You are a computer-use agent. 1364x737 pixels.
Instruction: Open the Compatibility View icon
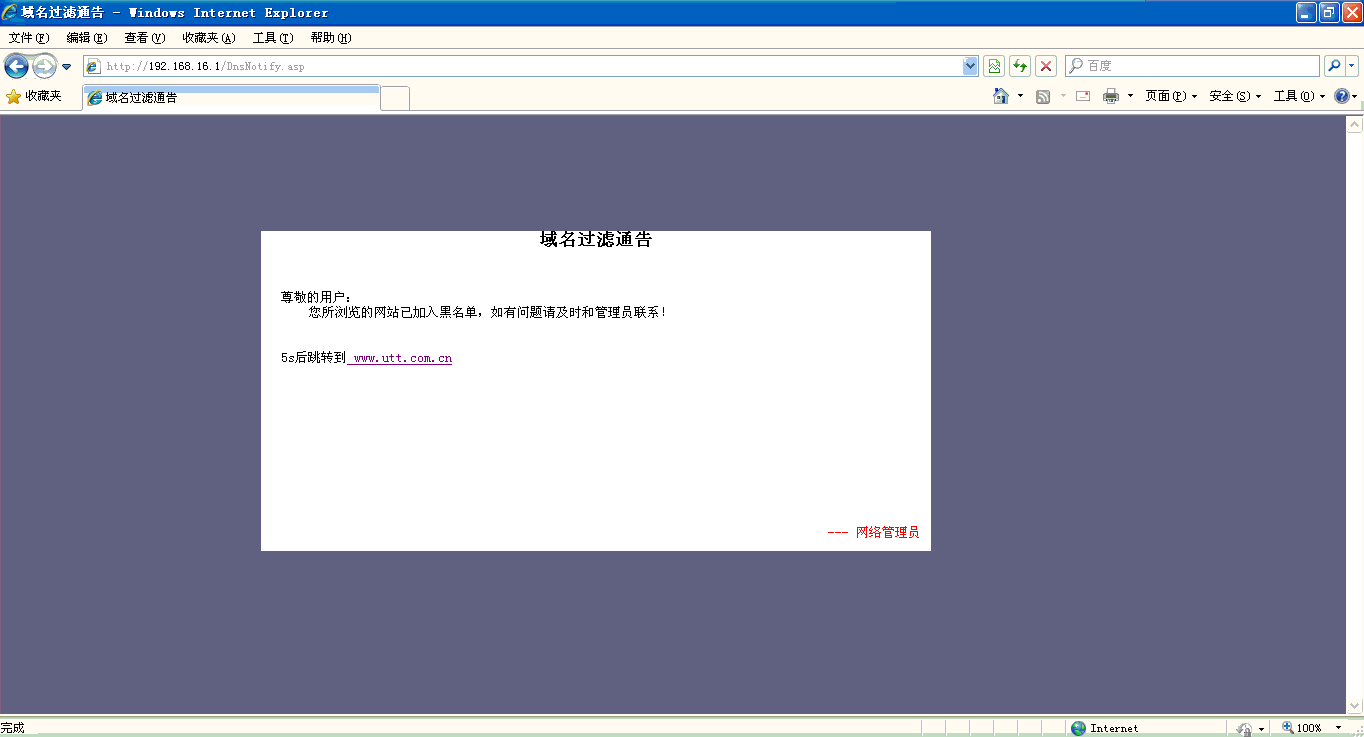[993, 65]
